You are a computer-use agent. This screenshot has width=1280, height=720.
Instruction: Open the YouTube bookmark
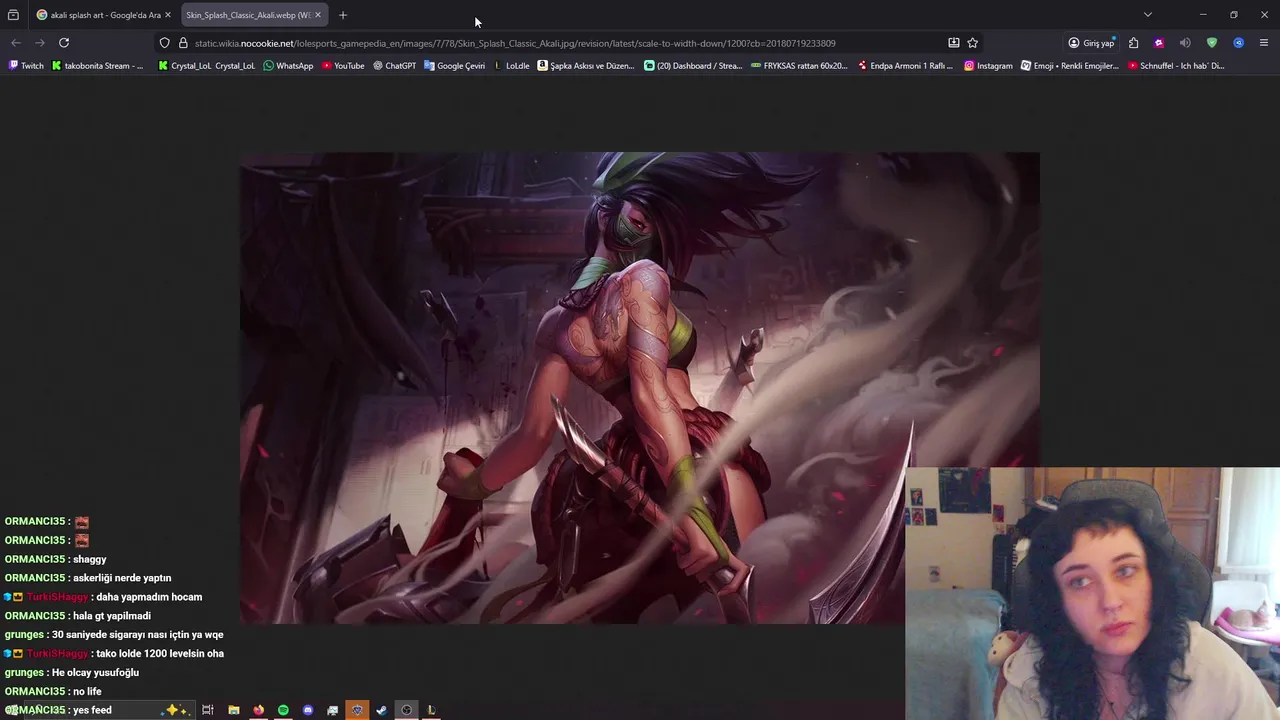click(x=343, y=66)
